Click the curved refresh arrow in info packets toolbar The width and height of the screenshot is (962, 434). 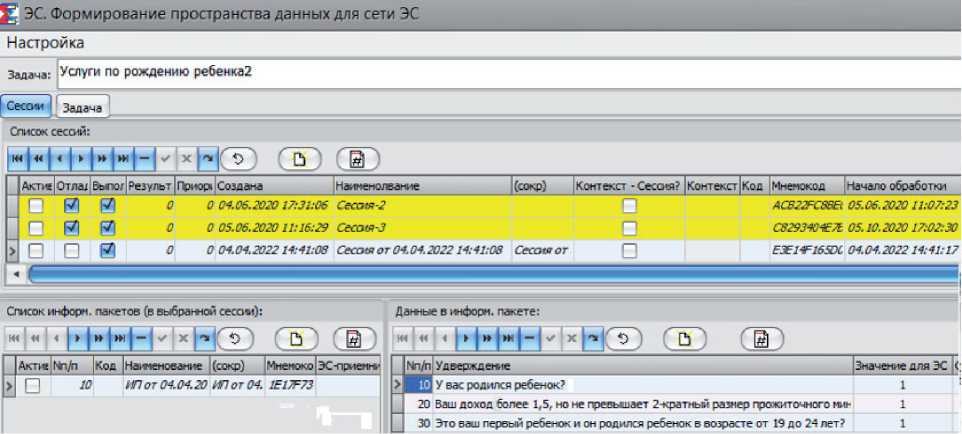[x=207, y=338]
